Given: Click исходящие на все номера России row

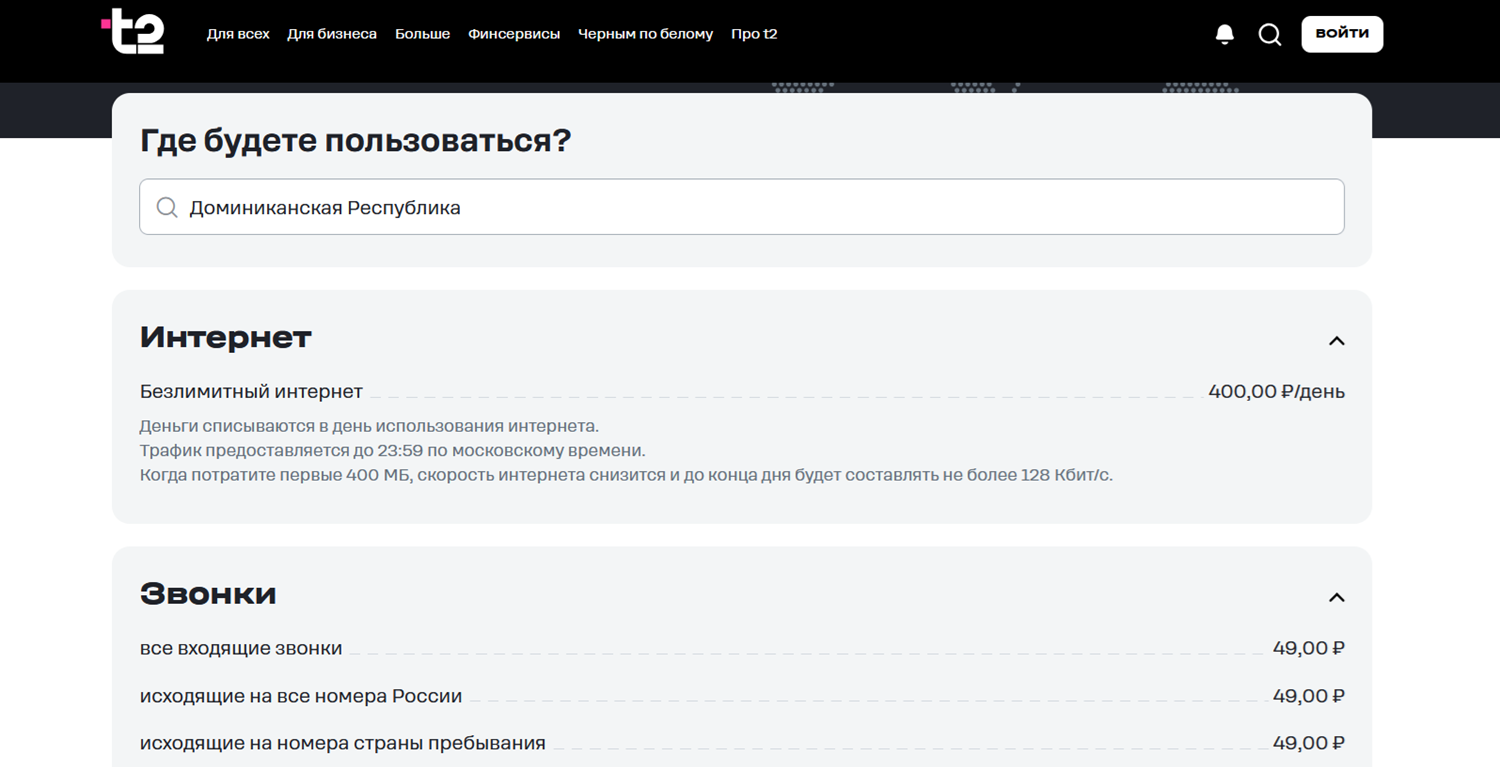Looking at the screenshot, I should click(741, 696).
